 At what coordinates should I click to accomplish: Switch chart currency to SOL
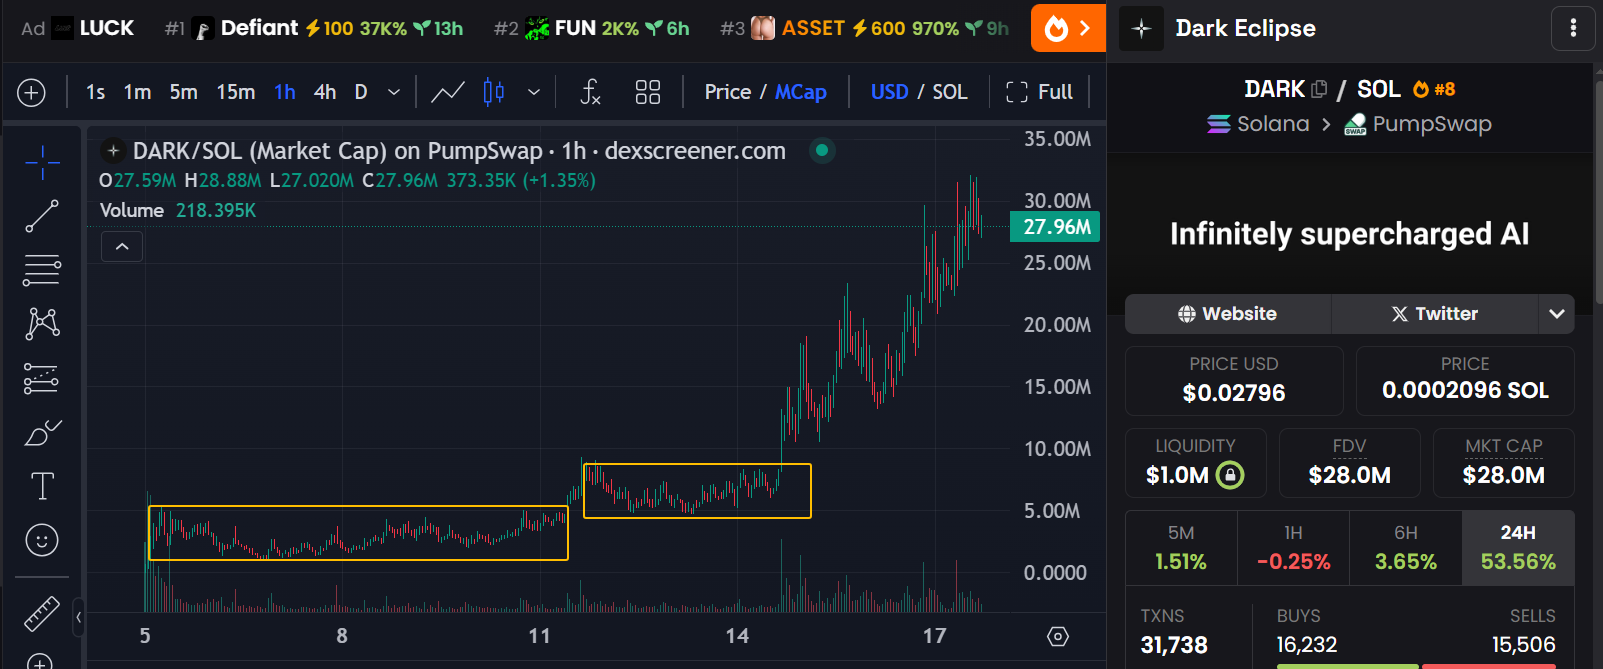tap(949, 92)
